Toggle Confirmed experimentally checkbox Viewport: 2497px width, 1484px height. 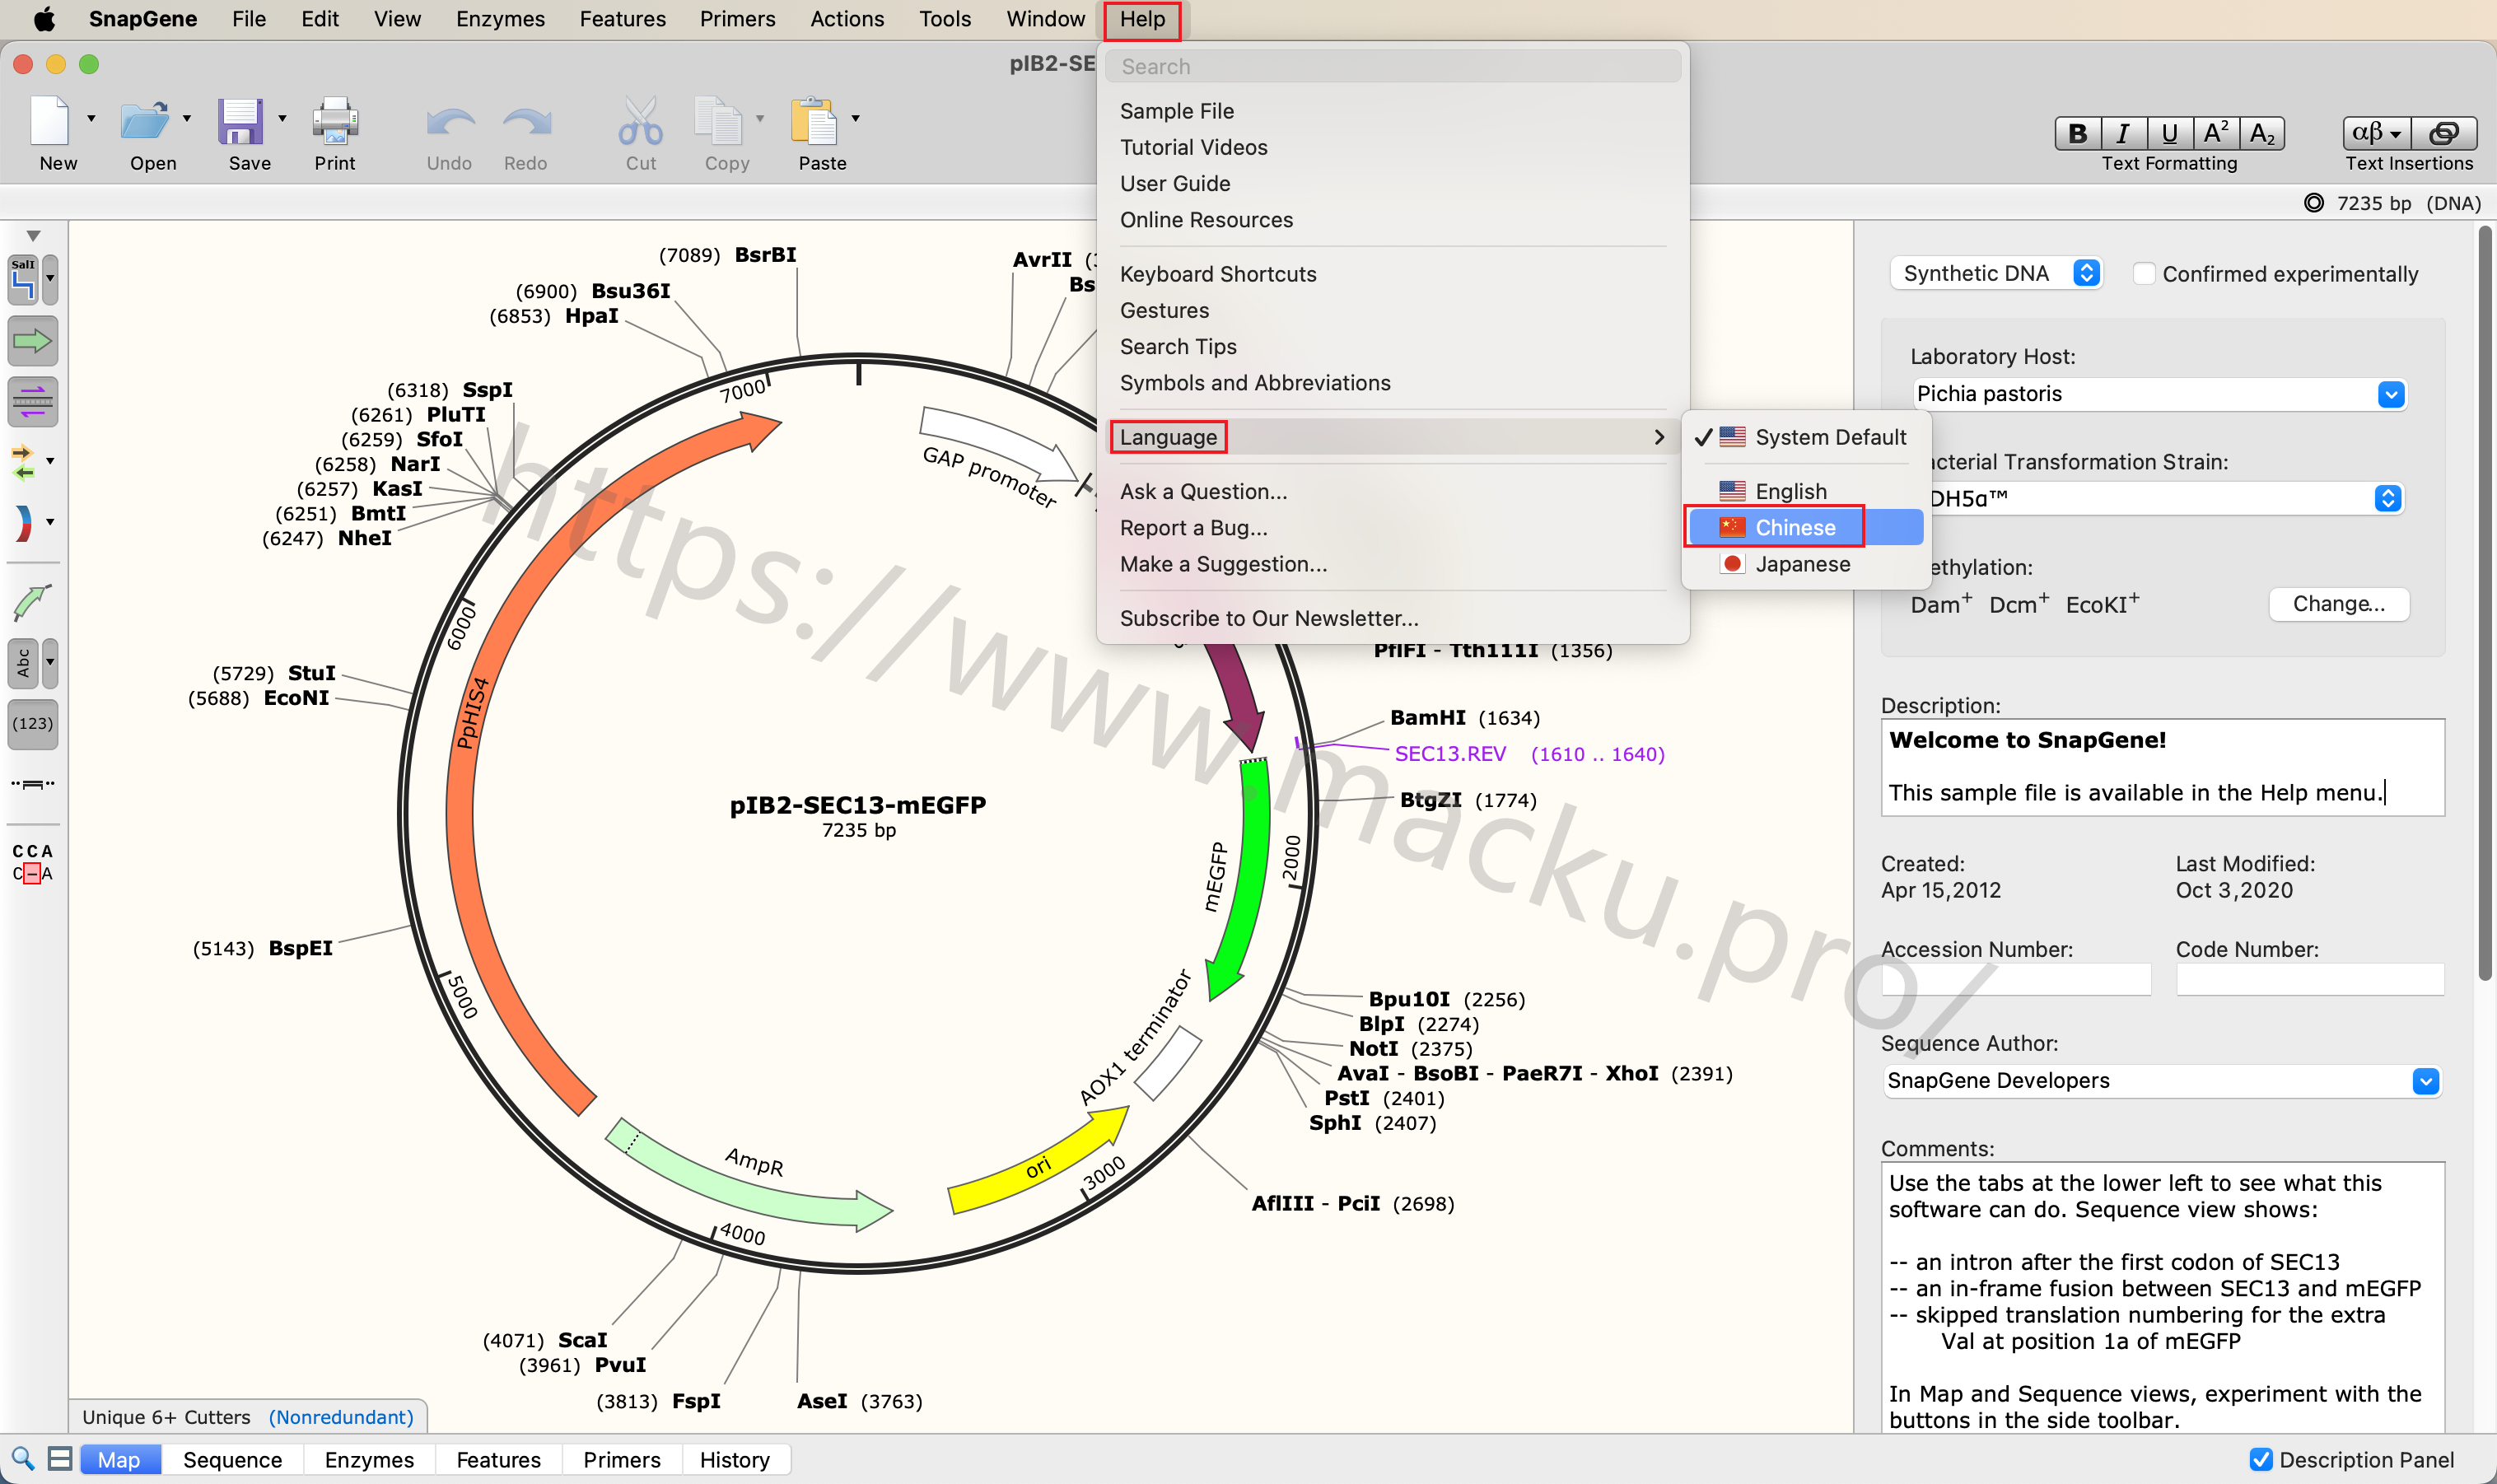tap(2144, 273)
